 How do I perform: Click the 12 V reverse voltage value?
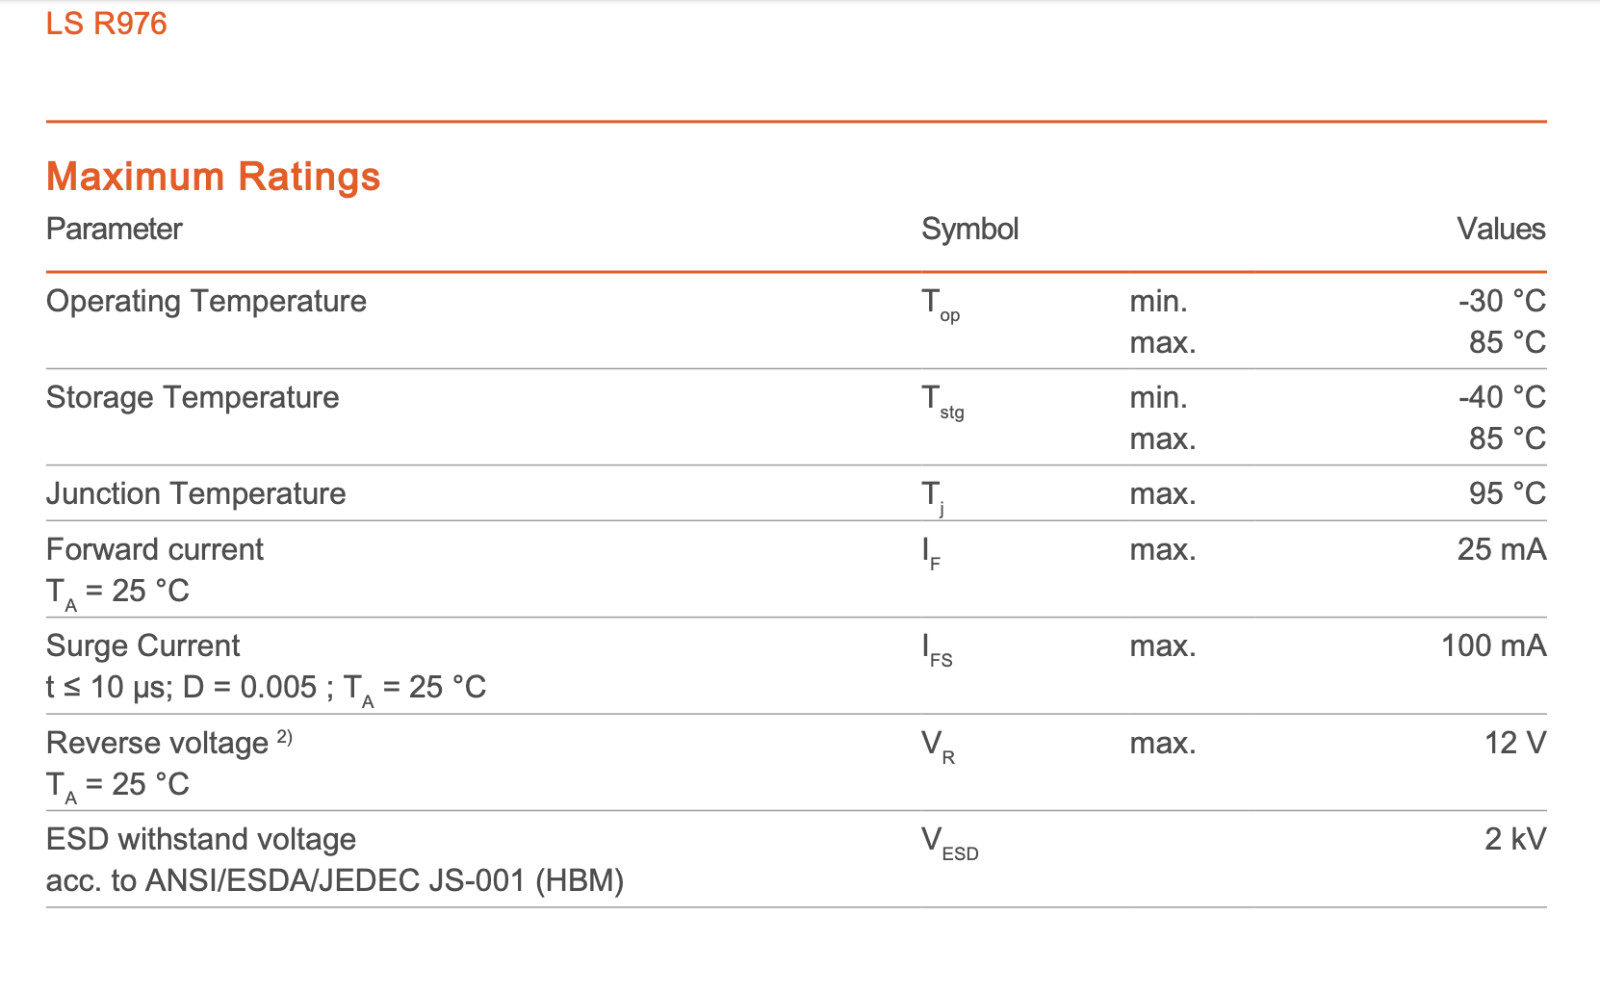point(1515,743)
